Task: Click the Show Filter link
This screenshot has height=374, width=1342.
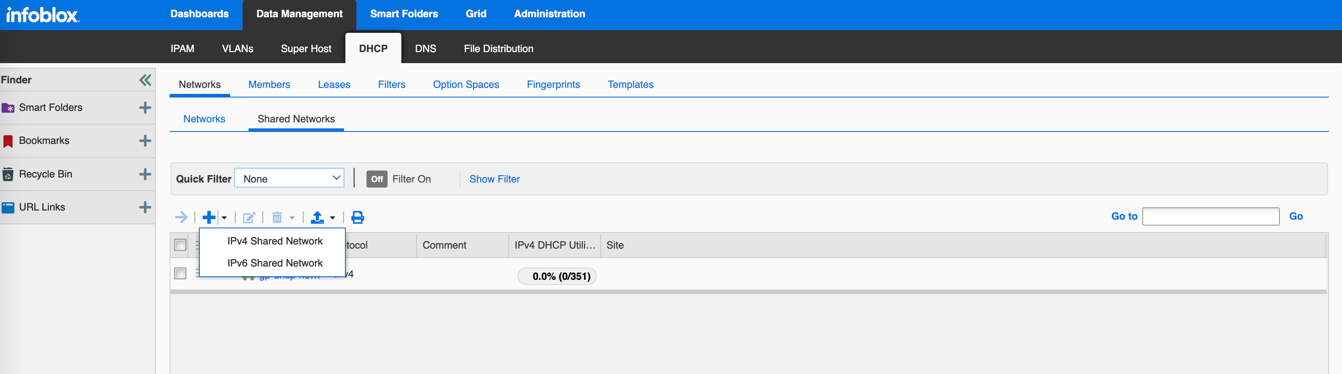Action: (495, 179)
